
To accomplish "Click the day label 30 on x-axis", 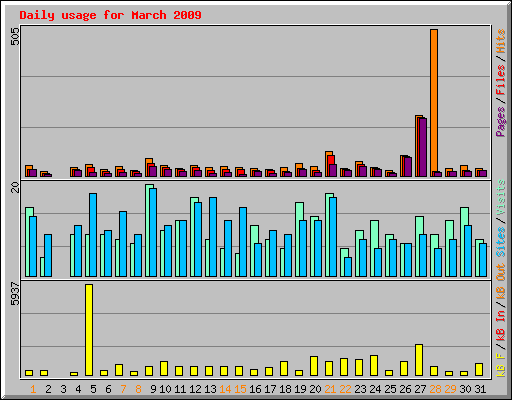I will 465,389.
